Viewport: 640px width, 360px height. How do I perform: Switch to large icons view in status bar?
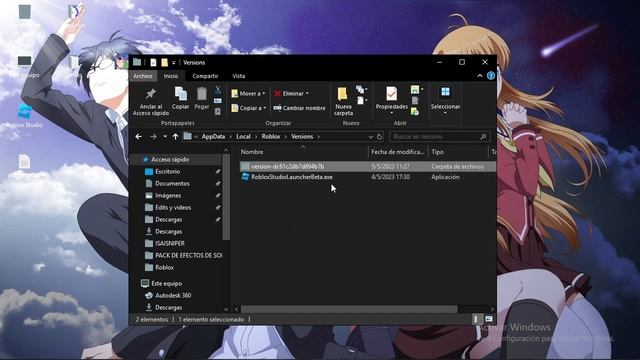(489, 319)
